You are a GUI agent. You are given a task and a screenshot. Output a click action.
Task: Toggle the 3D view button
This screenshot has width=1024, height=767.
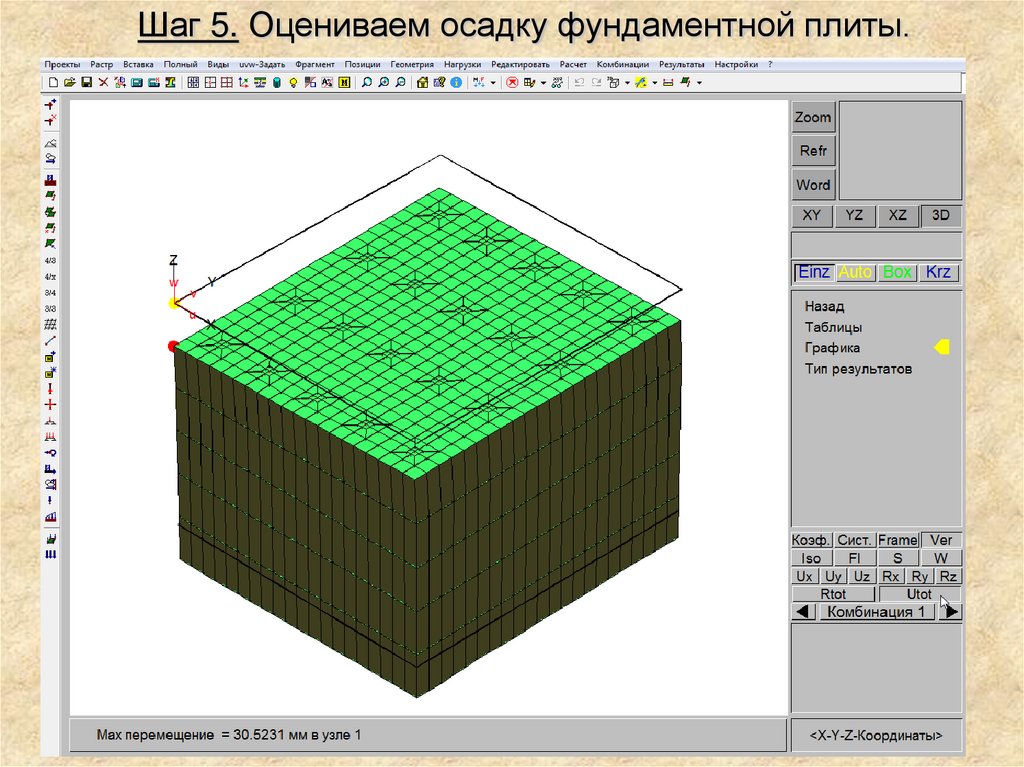pyautogui.click(x=940, y=216)
